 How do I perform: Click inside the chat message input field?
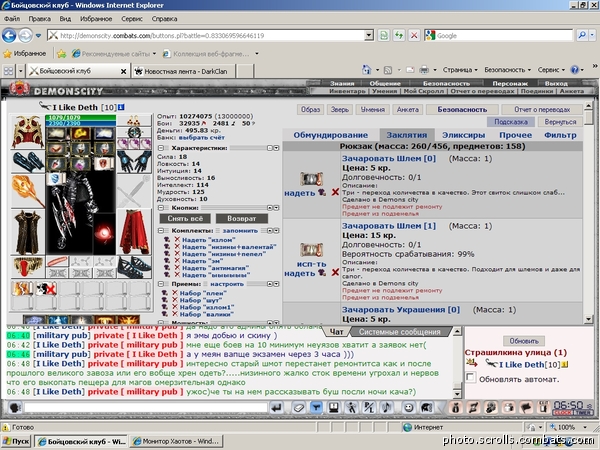(146, 408)
